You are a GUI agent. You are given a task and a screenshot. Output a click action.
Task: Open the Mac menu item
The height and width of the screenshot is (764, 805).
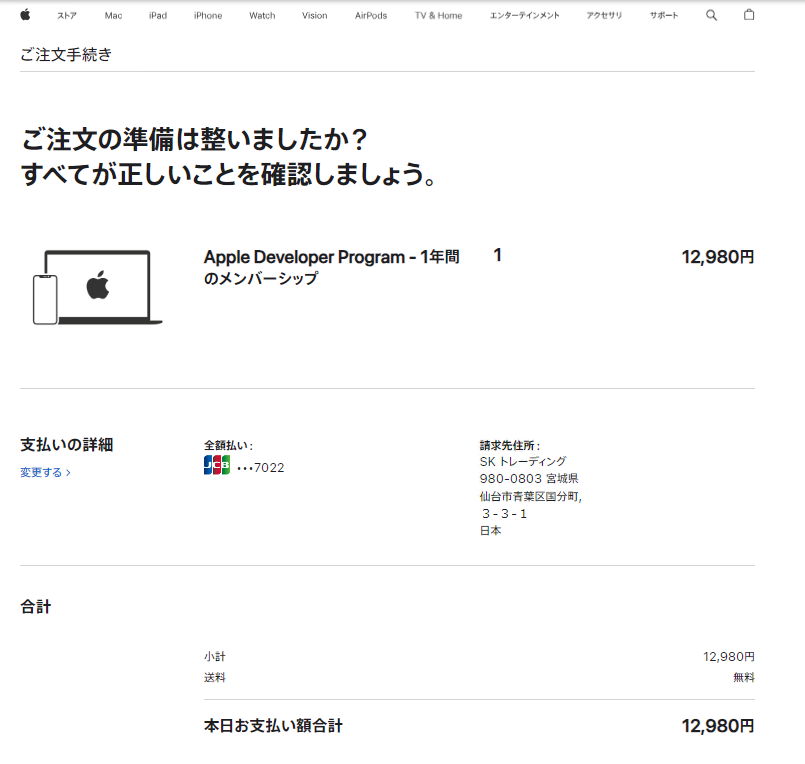pyautogui.click(x=113, y=16)
